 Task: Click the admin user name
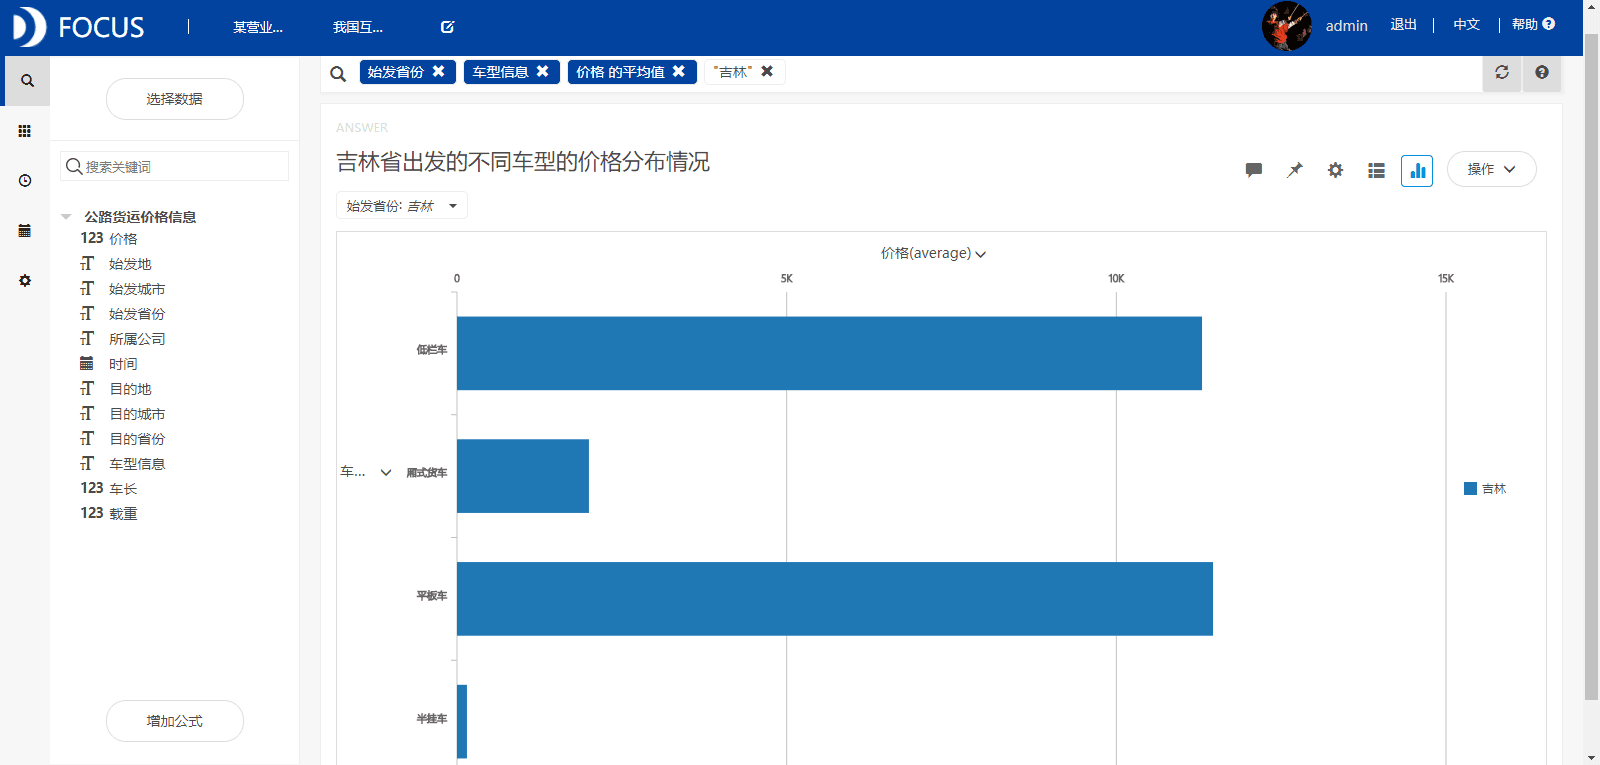point(1346,26)
